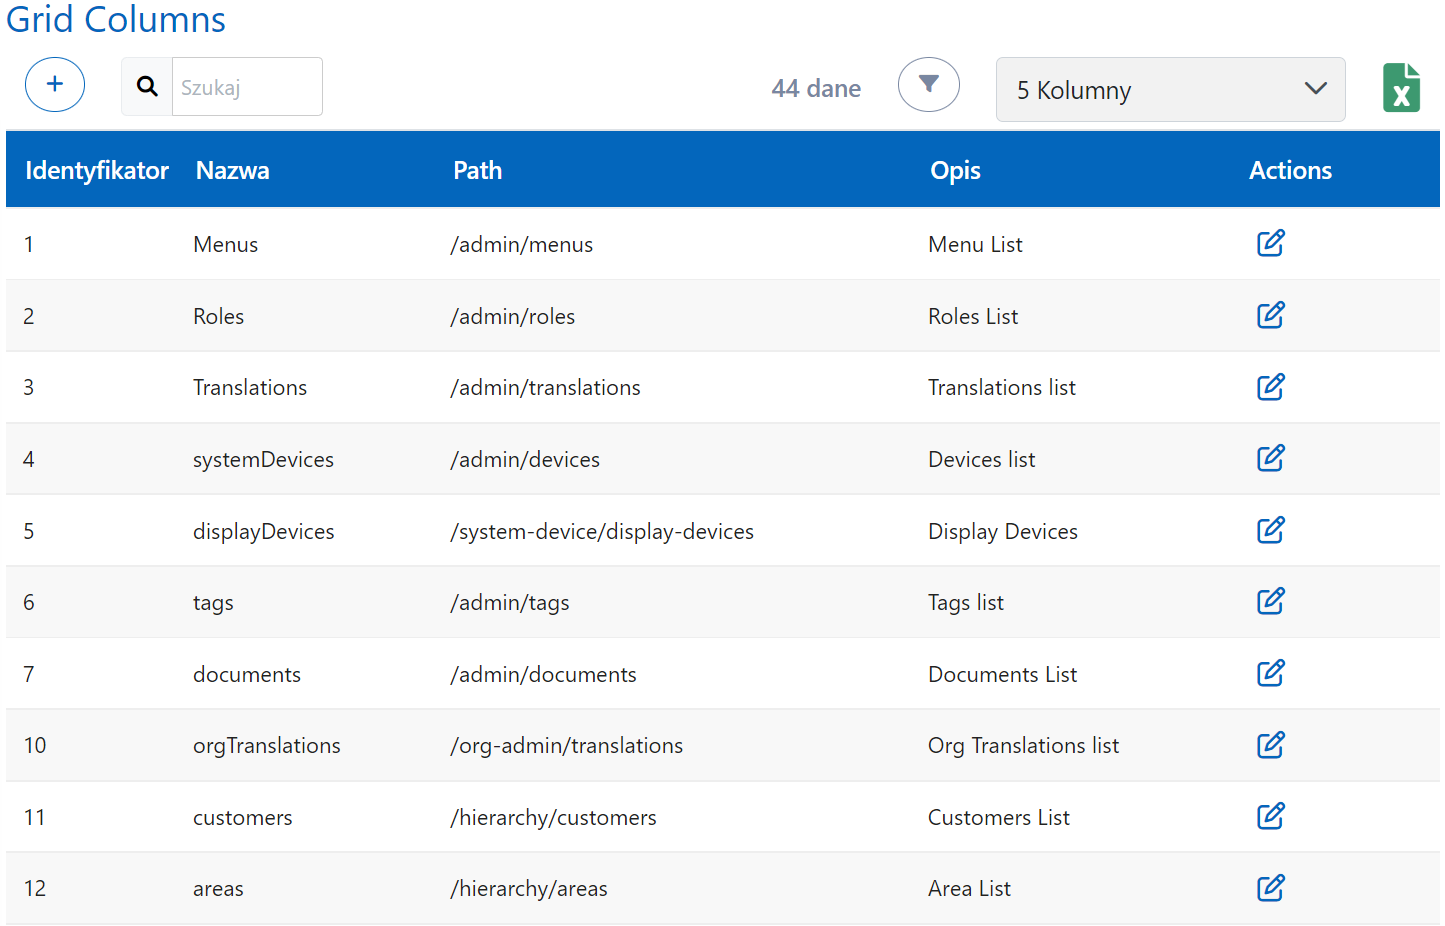Sort by the Identyfikator column header
The height and width of the screenshot is (926, 1445).
click(x=97, y=171)
